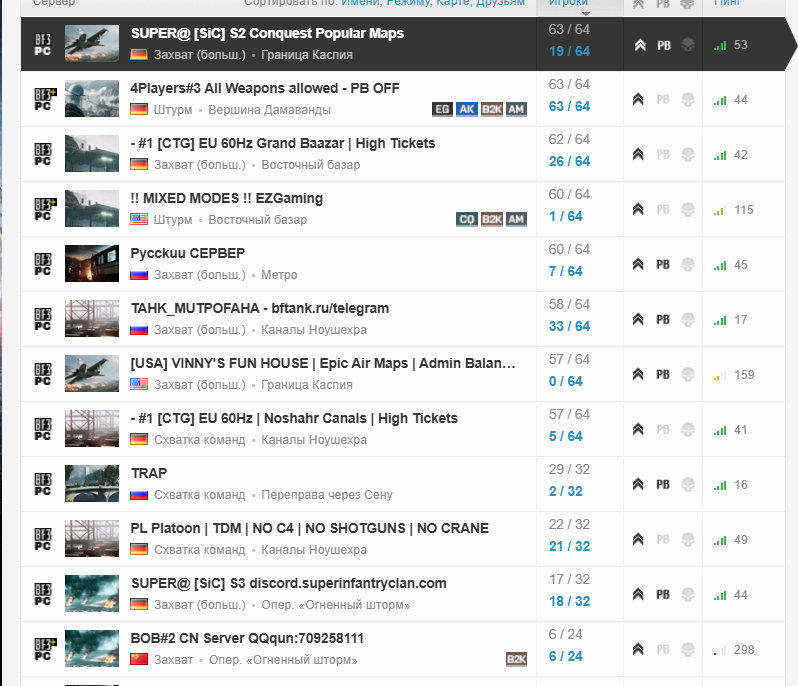
Task: Click the Seine Crossing thumbnail on TRAP row
Action: pos(92,483)
